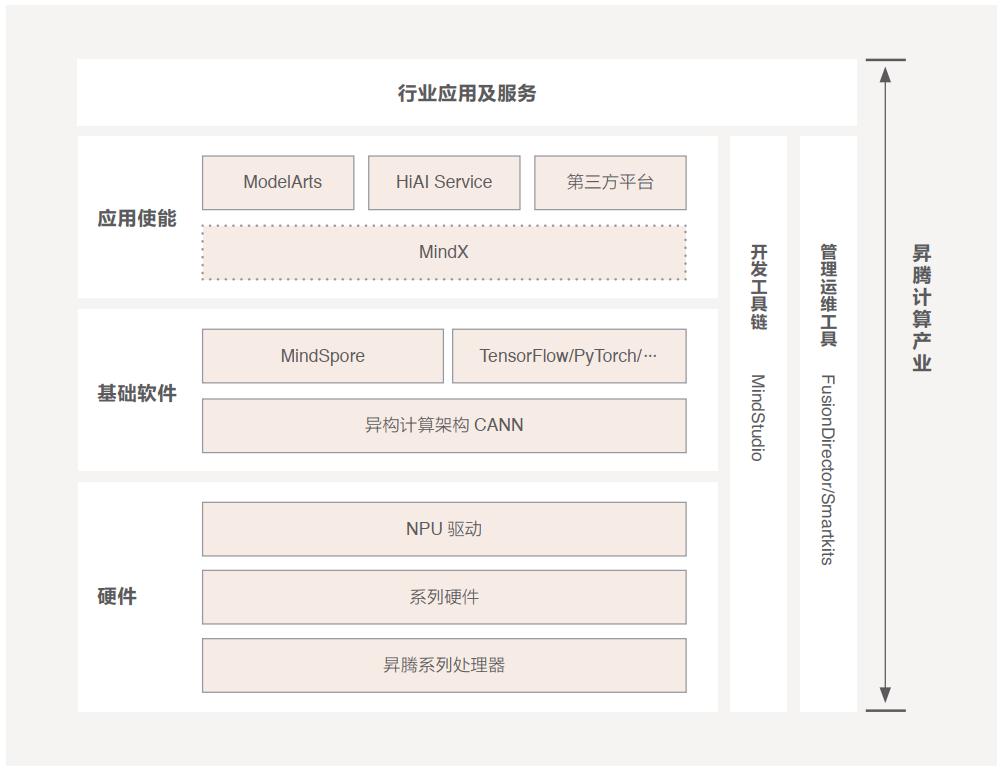Select the MindSpore box
The height and width of the screenshot is (774, 1008).
coord(323,356)
